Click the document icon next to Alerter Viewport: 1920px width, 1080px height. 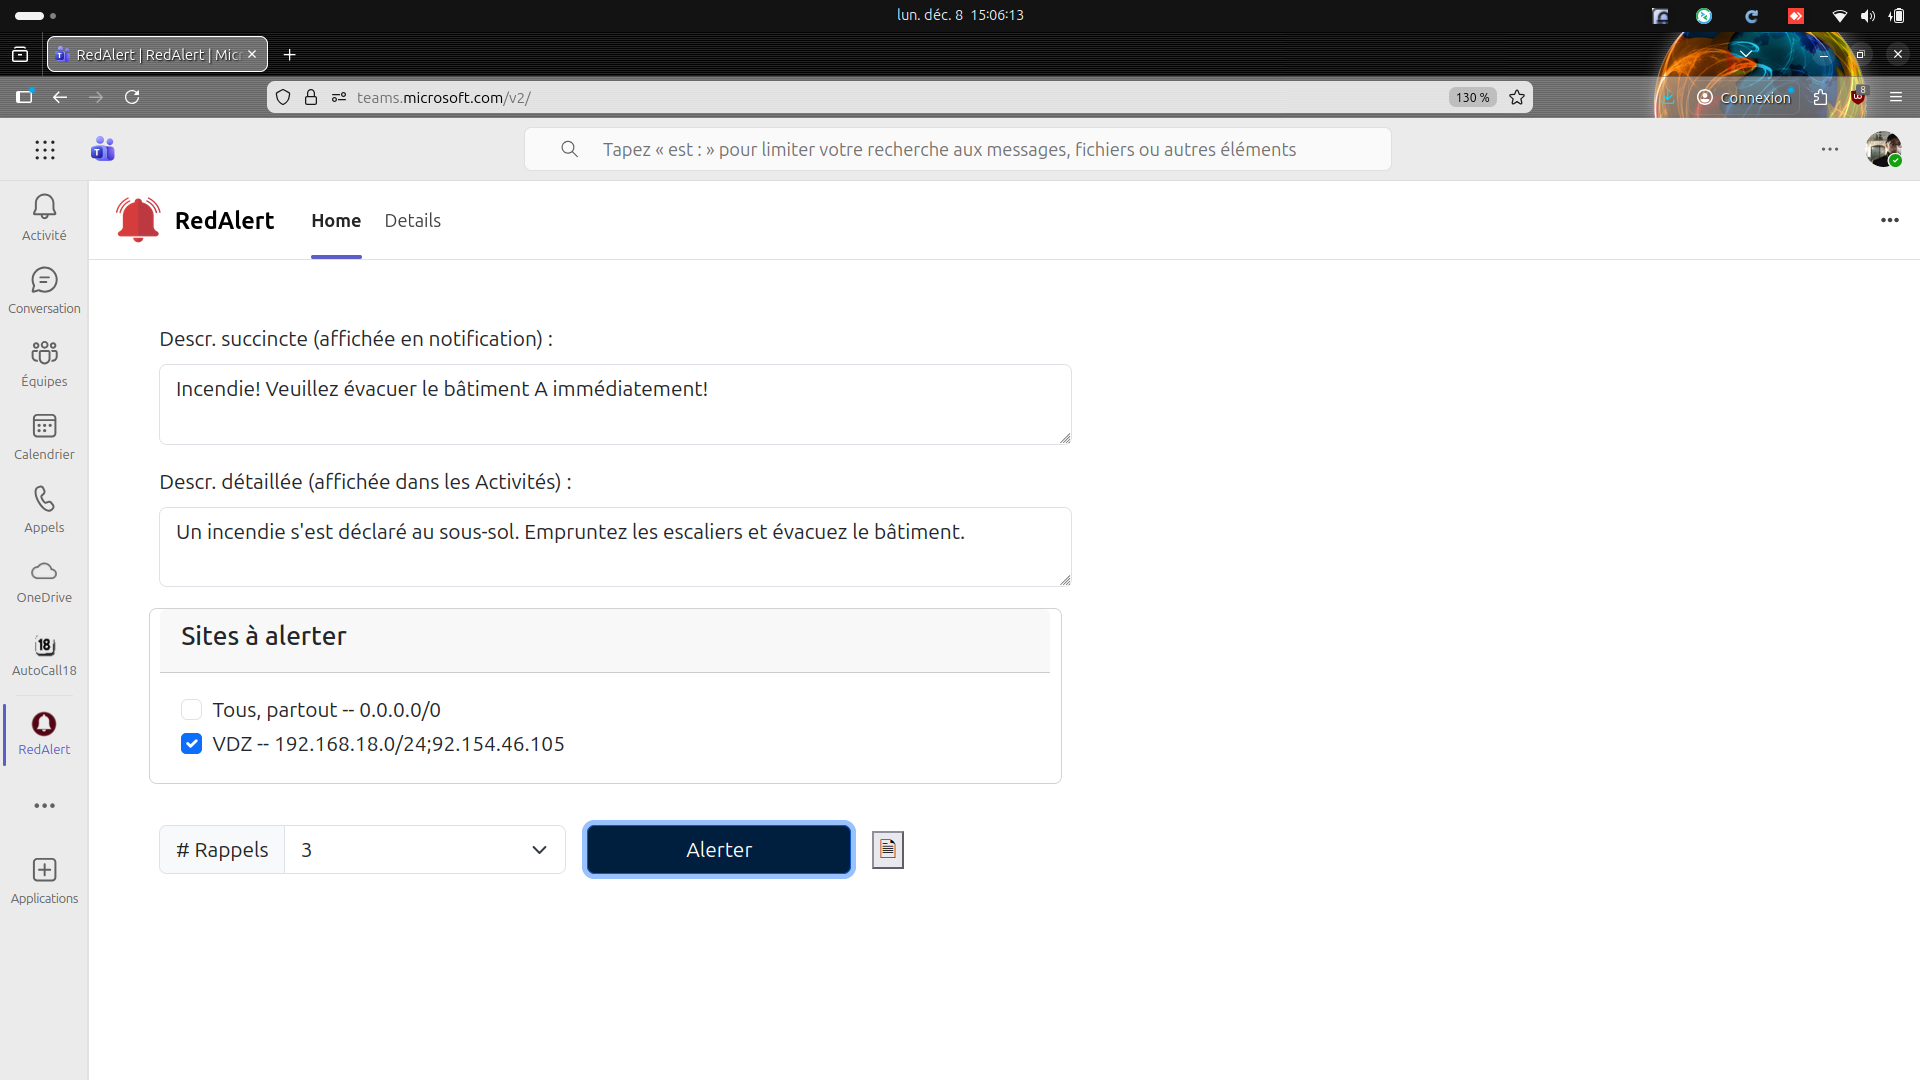(x=887, y=850)
